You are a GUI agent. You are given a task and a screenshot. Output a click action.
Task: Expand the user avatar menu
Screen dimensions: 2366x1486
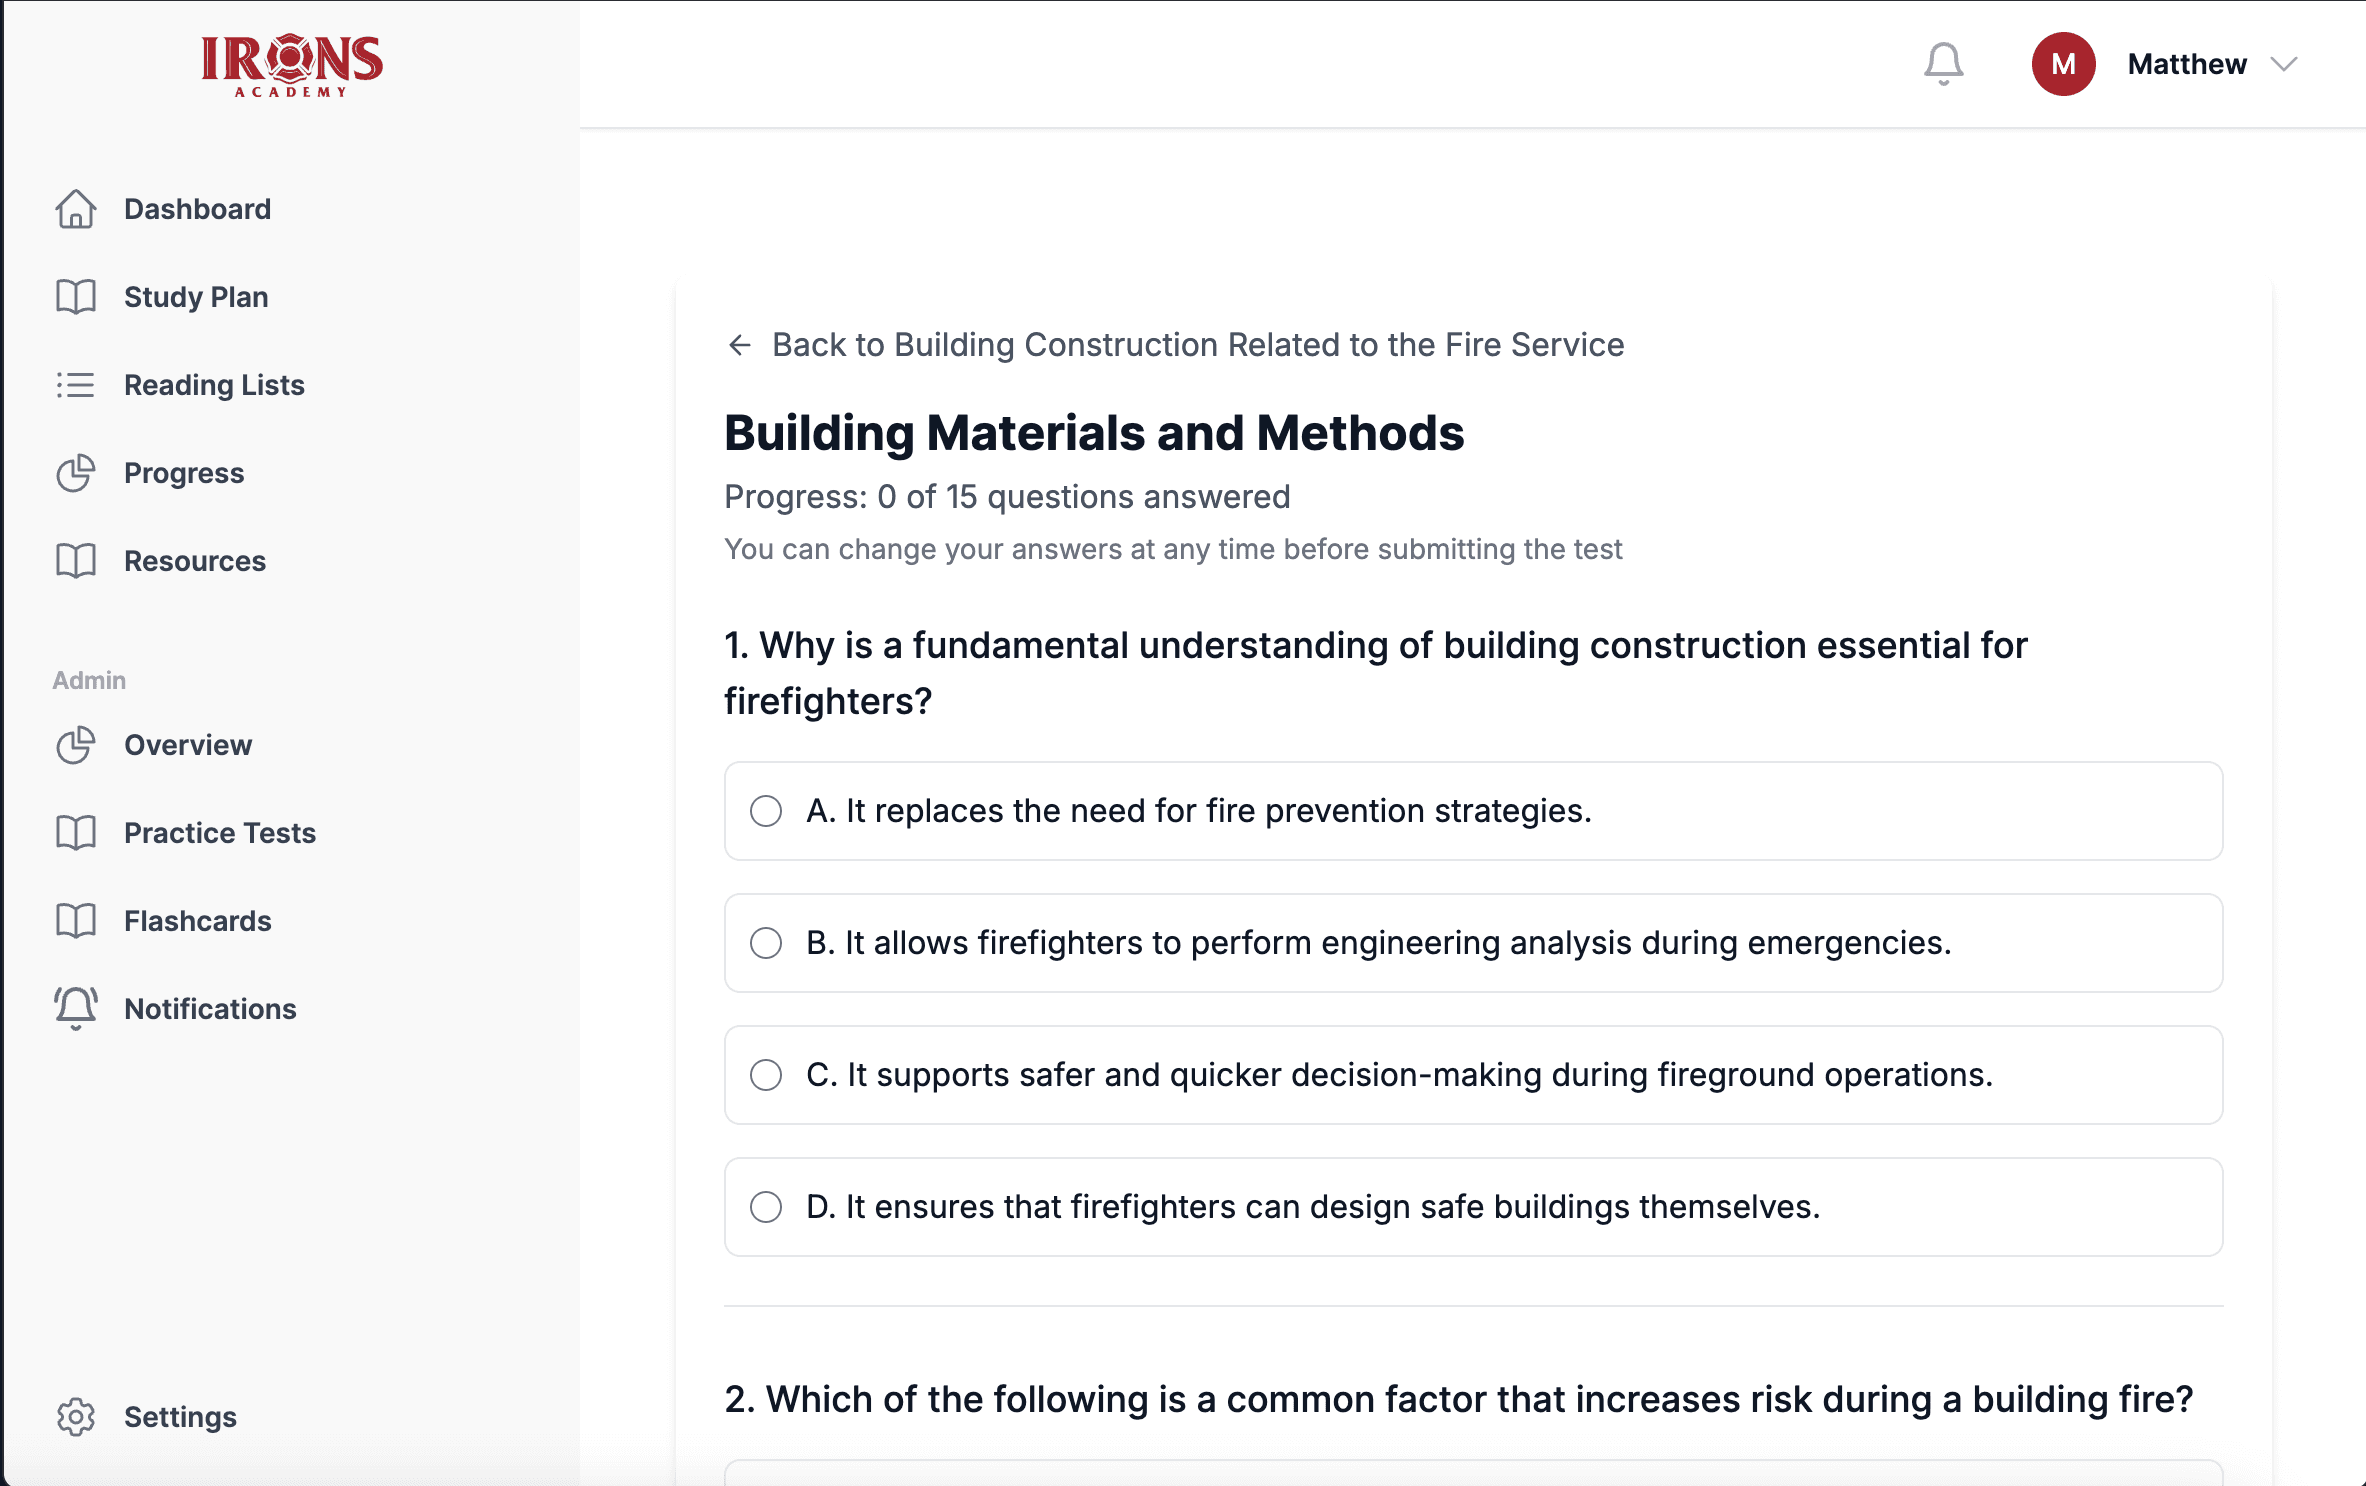pos(2064,64)
